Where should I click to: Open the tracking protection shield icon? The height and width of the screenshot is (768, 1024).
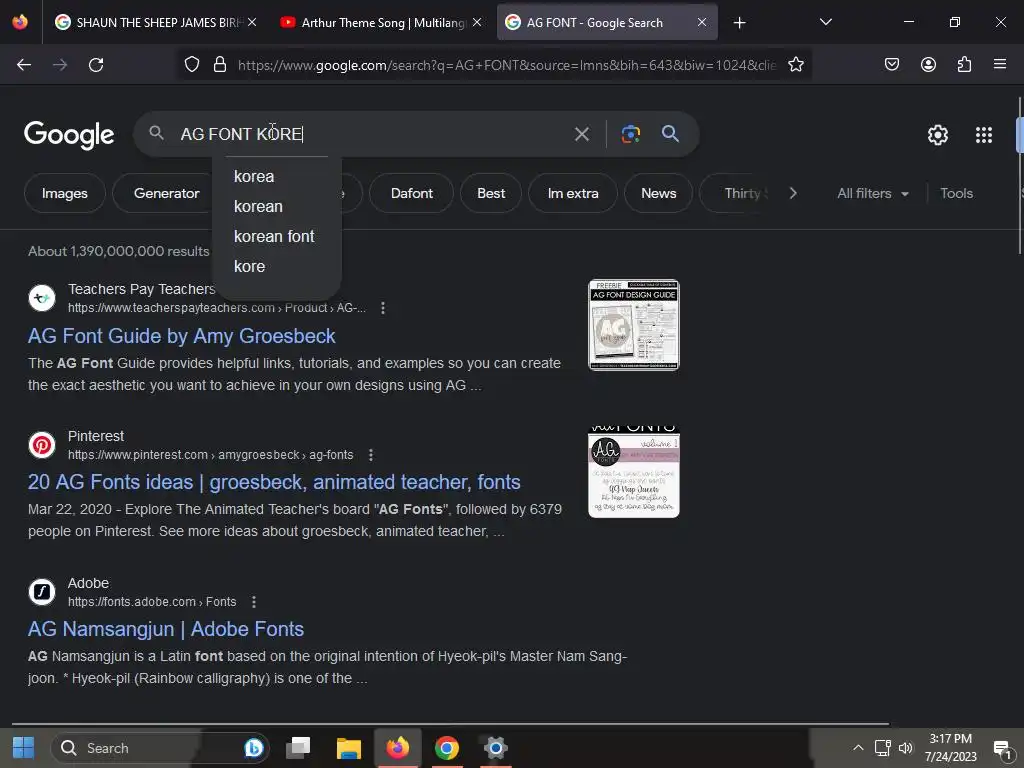(191, 65)
